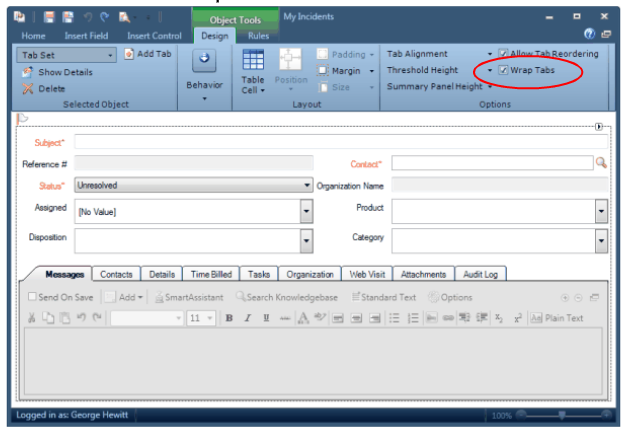Click the Add Tab icon
Image resolution: width=640 pixels, height=444 pixels.
tap(129, 54)
